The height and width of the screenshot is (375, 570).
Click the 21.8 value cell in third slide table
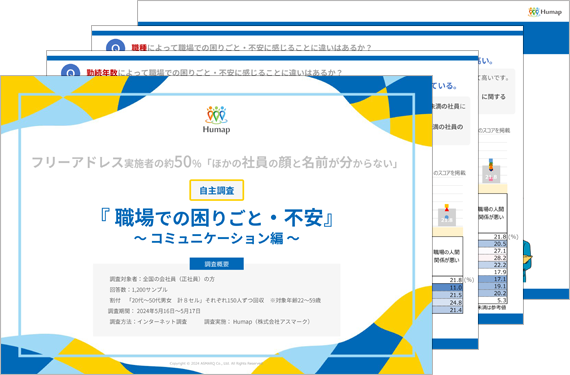click(x=500, y=237)
